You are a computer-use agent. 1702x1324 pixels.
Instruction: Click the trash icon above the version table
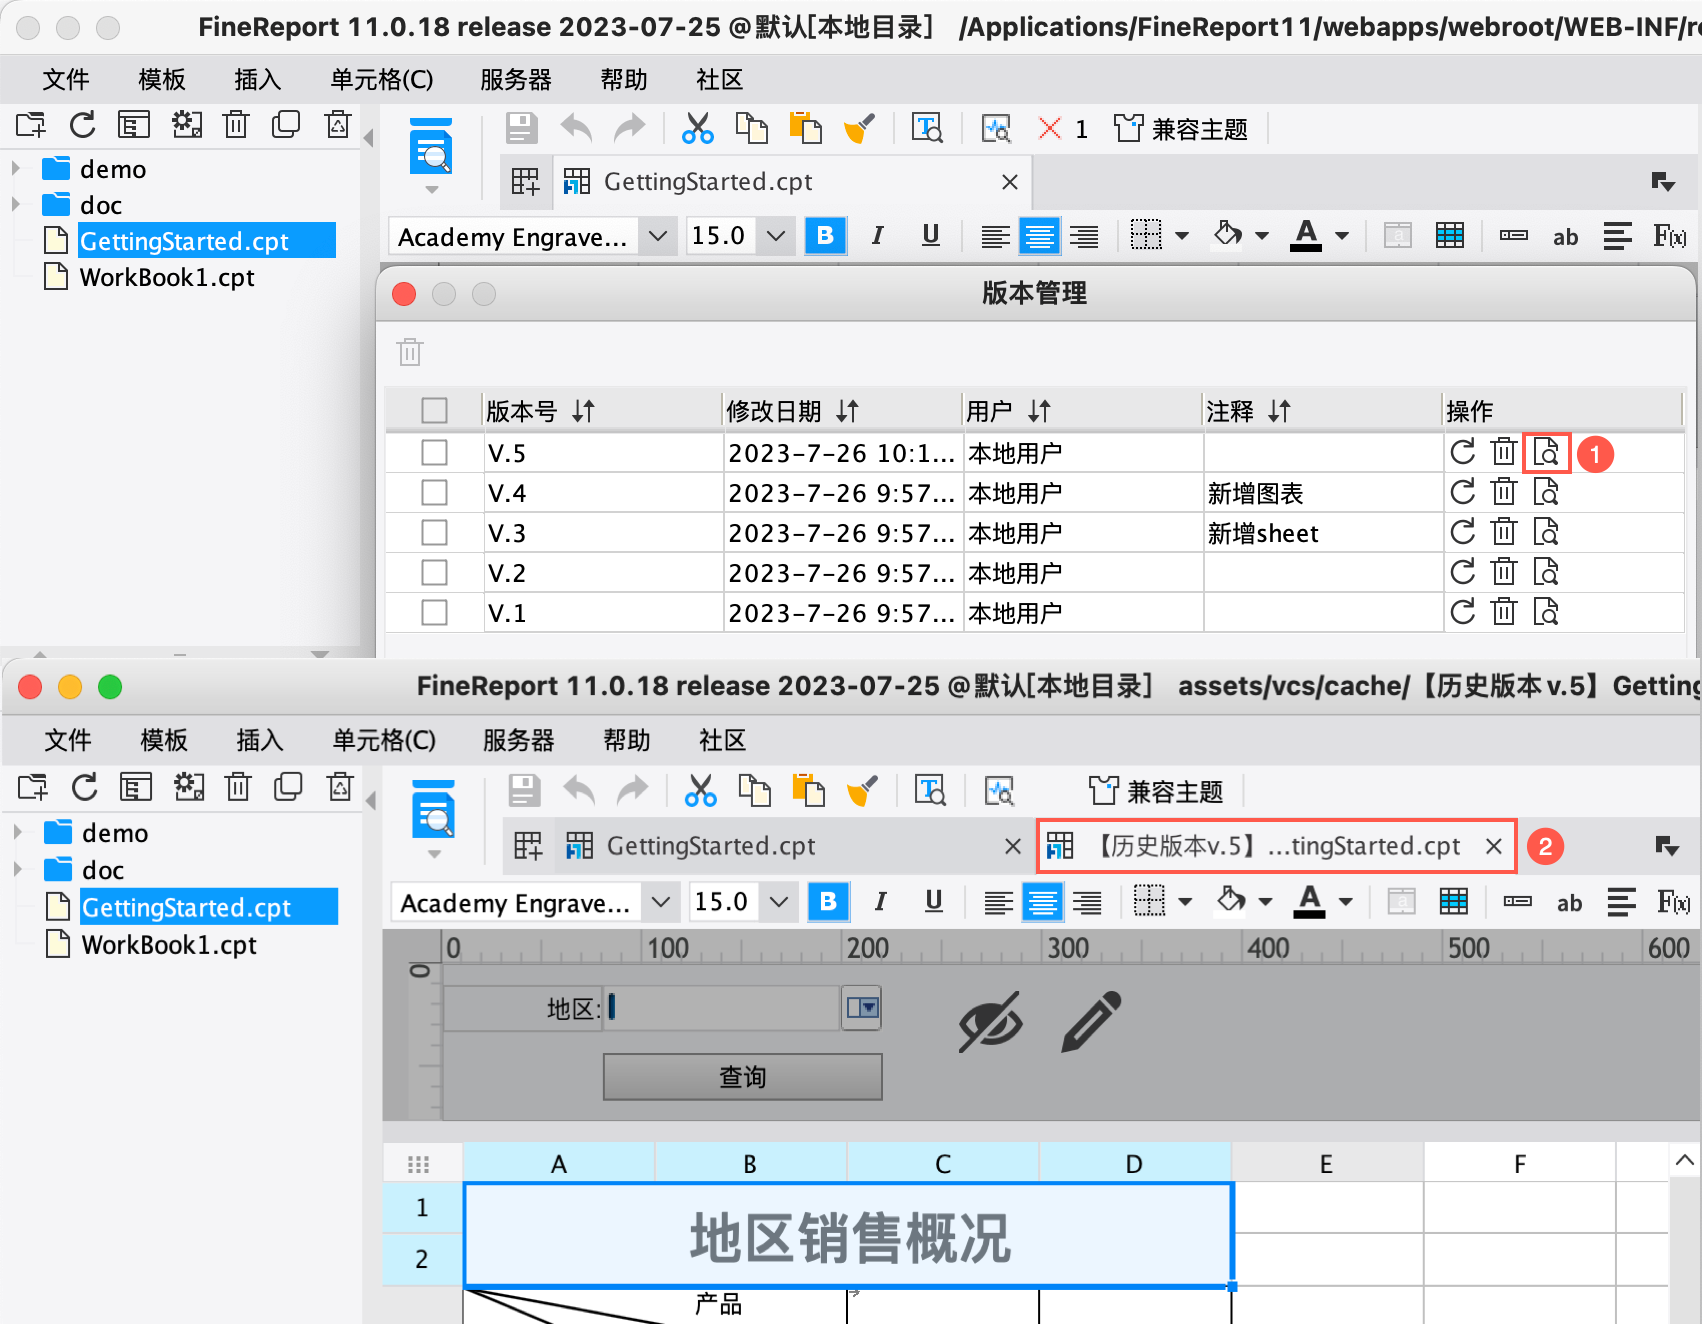[410, 352]
